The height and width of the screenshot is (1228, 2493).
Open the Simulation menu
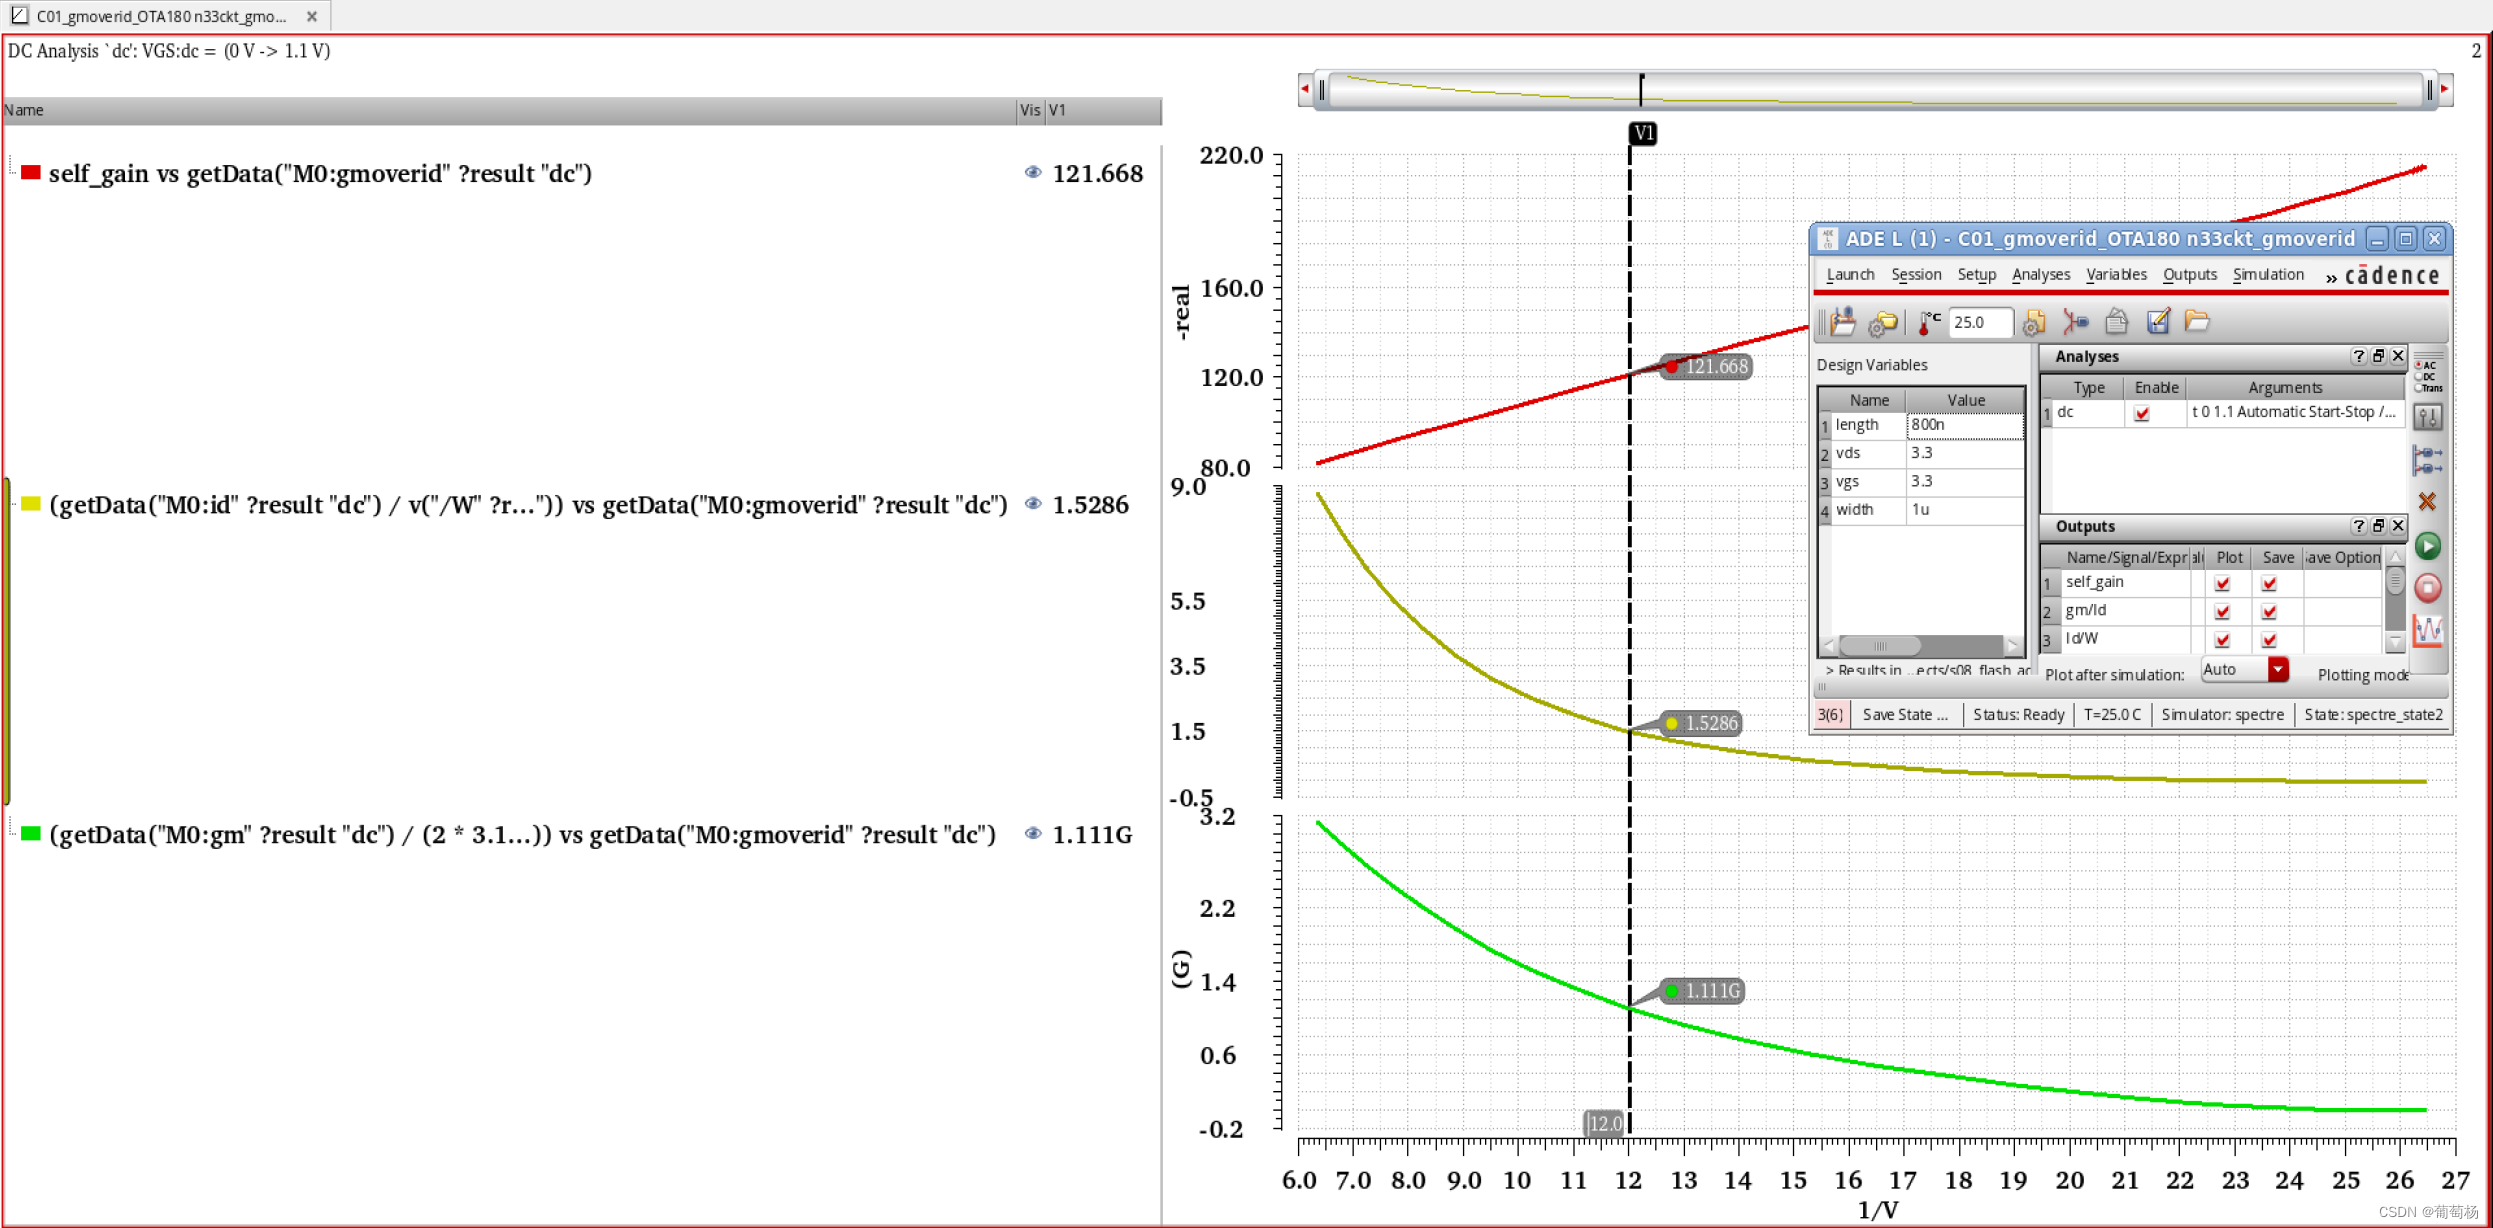[x=2267, y=275]
